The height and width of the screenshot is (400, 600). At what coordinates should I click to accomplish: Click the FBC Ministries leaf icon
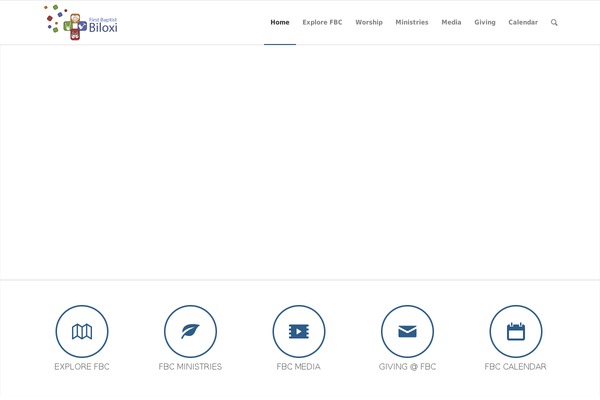pos(191,331)
